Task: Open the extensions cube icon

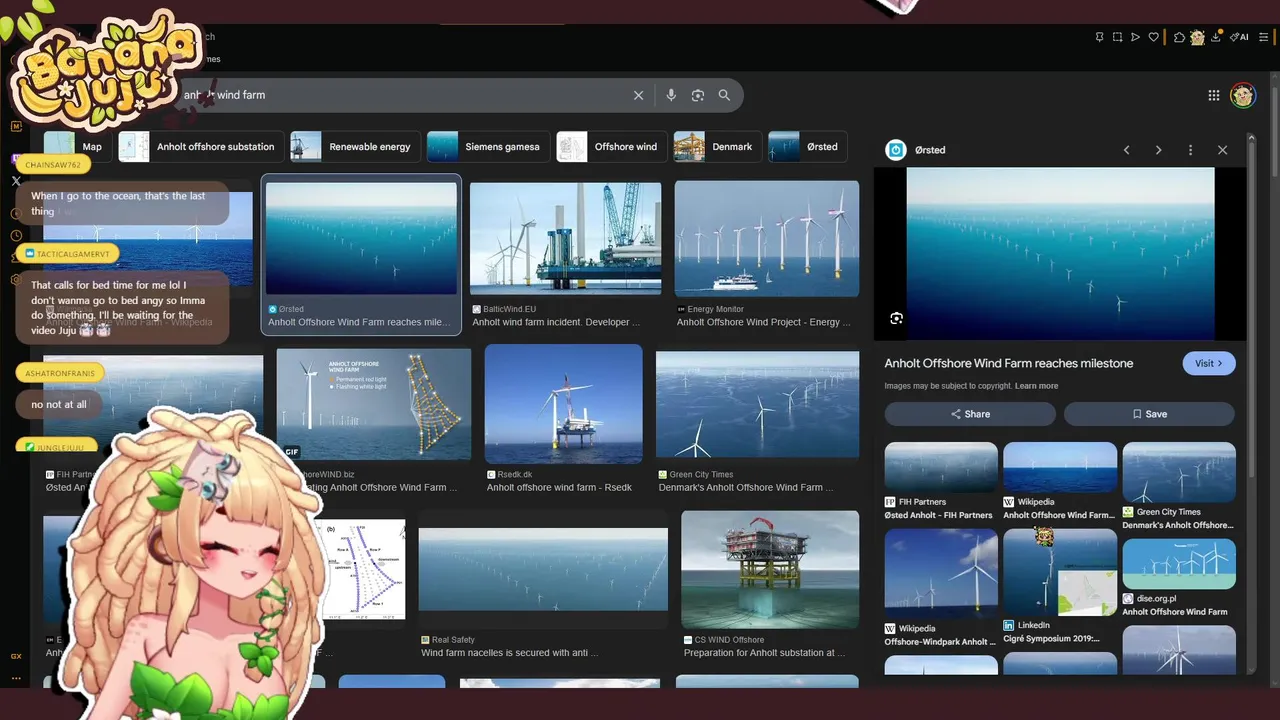Action: point(1179,37)
